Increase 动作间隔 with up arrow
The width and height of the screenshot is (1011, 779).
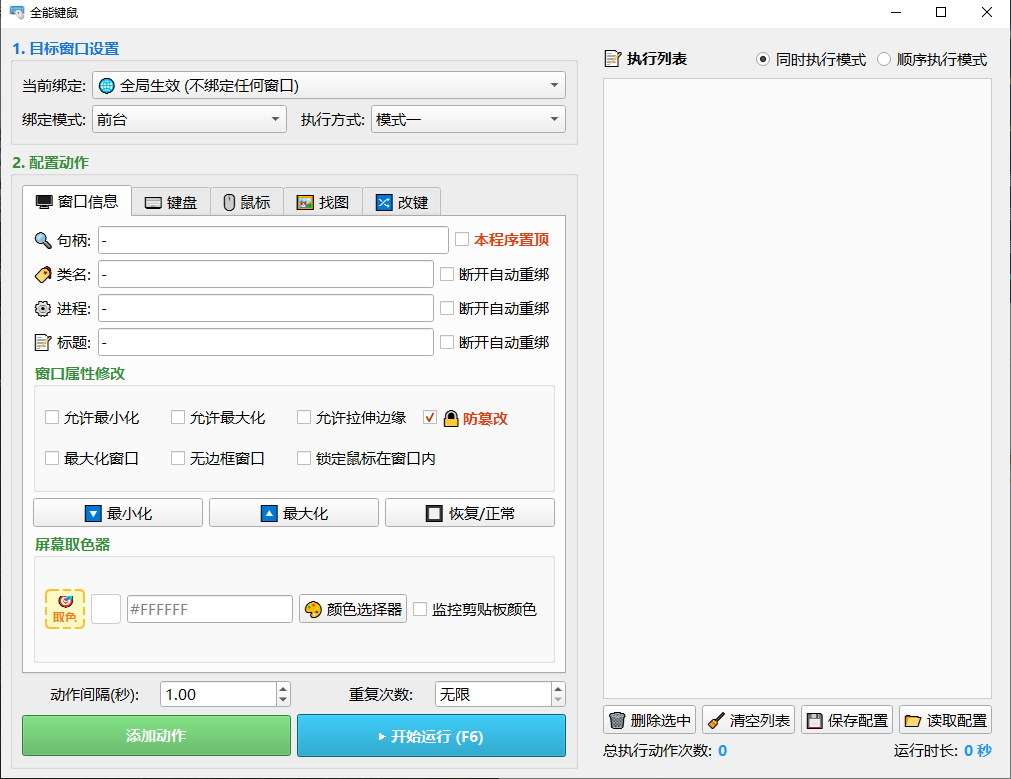[283, 689]
